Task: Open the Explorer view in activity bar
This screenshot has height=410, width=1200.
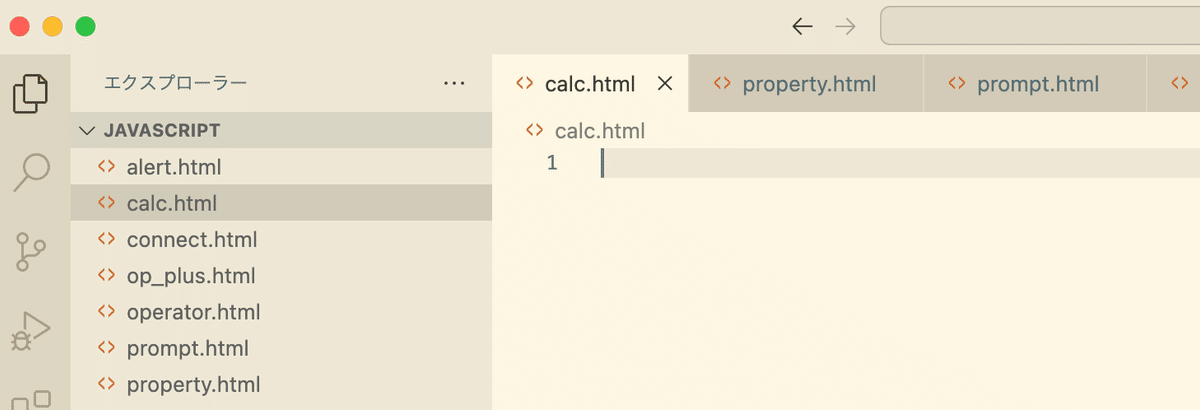Action: [31, 93]
